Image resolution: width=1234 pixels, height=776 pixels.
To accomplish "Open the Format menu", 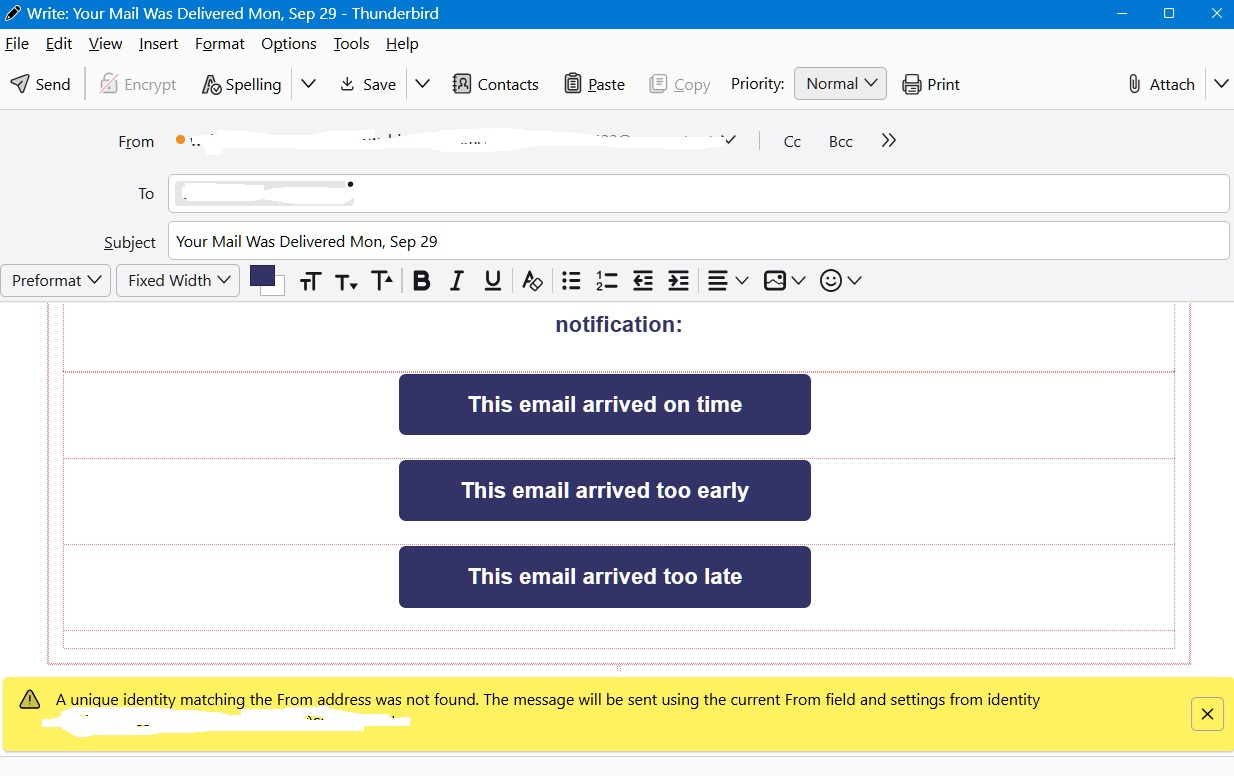I will click(220, 44).
